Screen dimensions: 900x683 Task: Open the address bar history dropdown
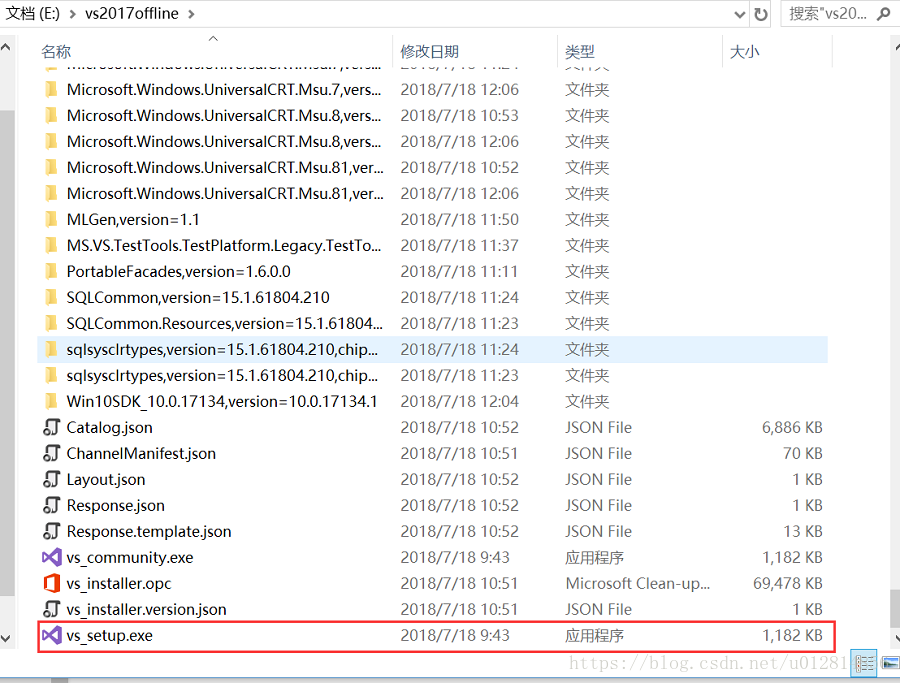tap(740, 14)
